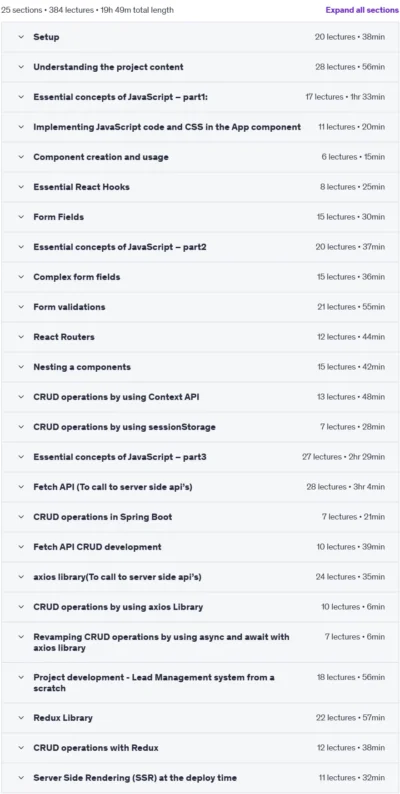Expand the Redux Library section
400x794 pixels.
tap(200, 718)
